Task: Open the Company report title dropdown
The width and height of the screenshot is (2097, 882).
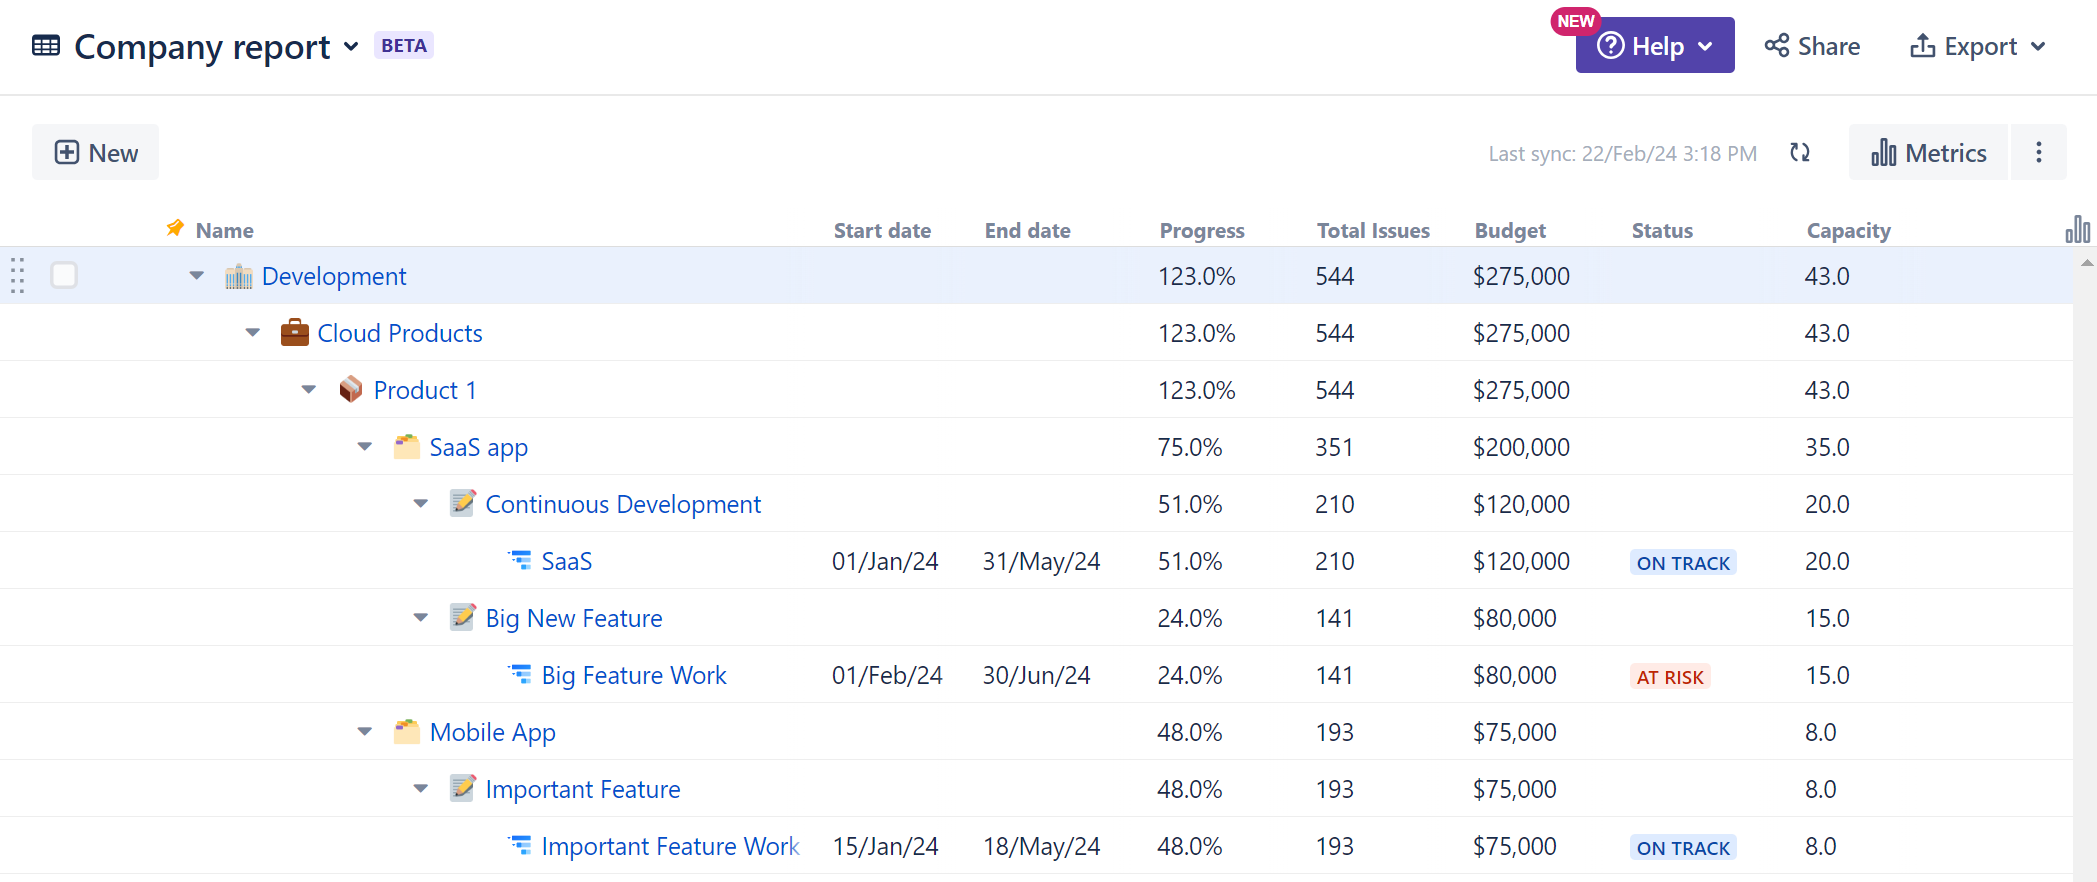Action: point(351,47)
